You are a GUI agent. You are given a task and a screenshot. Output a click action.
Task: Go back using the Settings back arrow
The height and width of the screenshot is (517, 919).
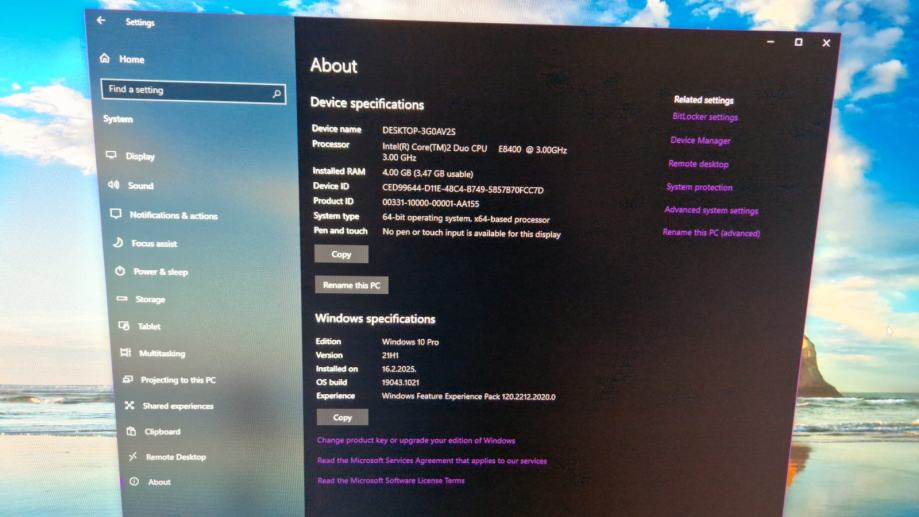point(101,21)
